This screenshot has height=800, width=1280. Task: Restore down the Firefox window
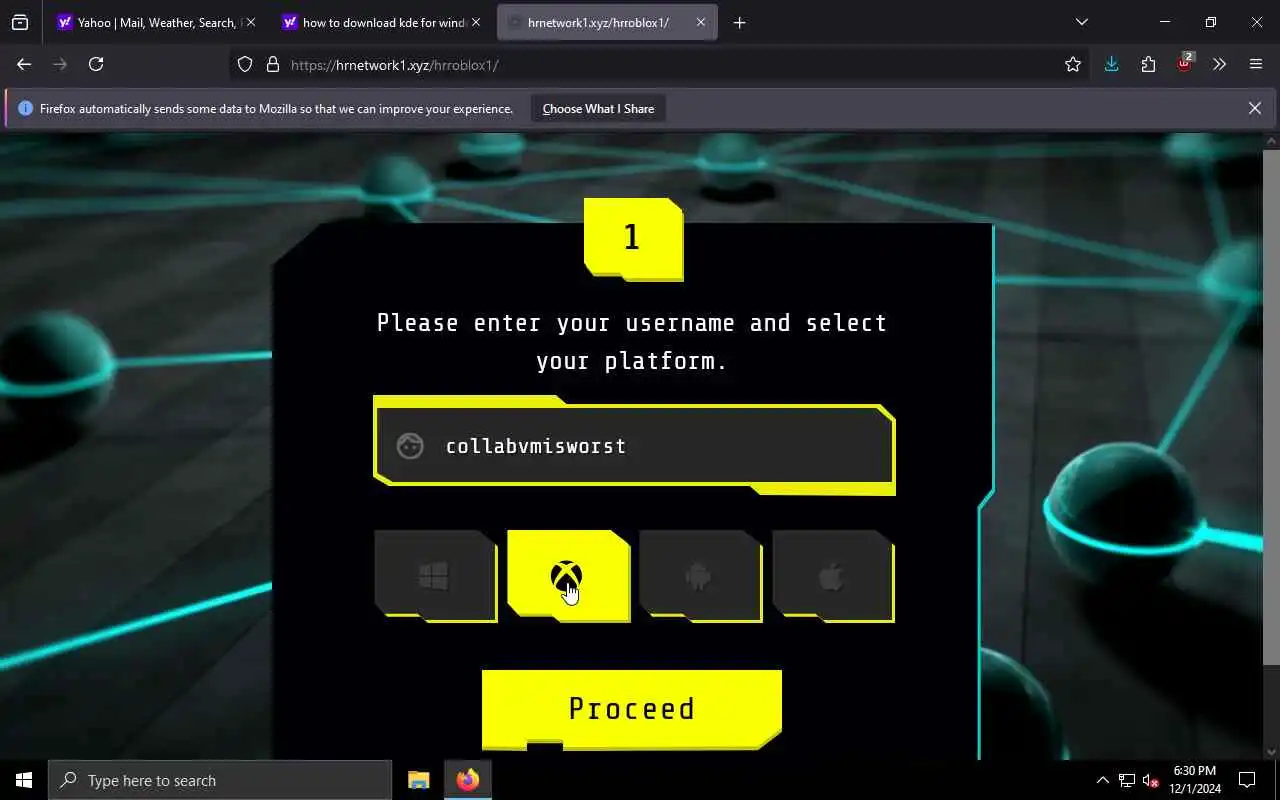point(1210,22)
